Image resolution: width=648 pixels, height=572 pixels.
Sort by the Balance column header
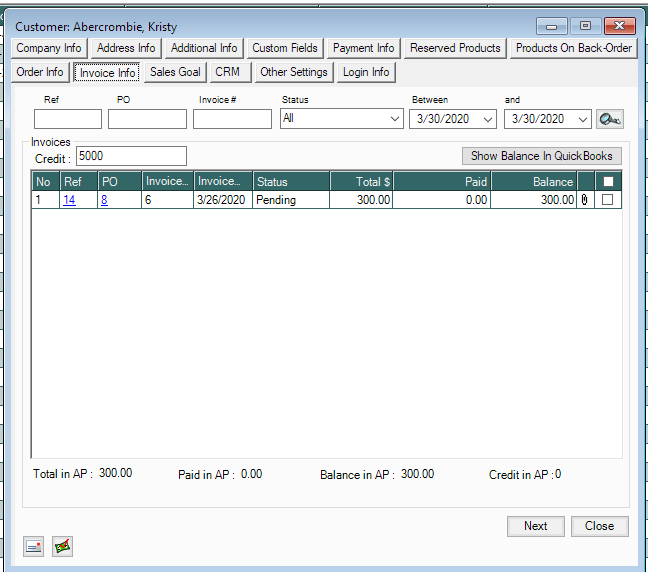point(534,182)
